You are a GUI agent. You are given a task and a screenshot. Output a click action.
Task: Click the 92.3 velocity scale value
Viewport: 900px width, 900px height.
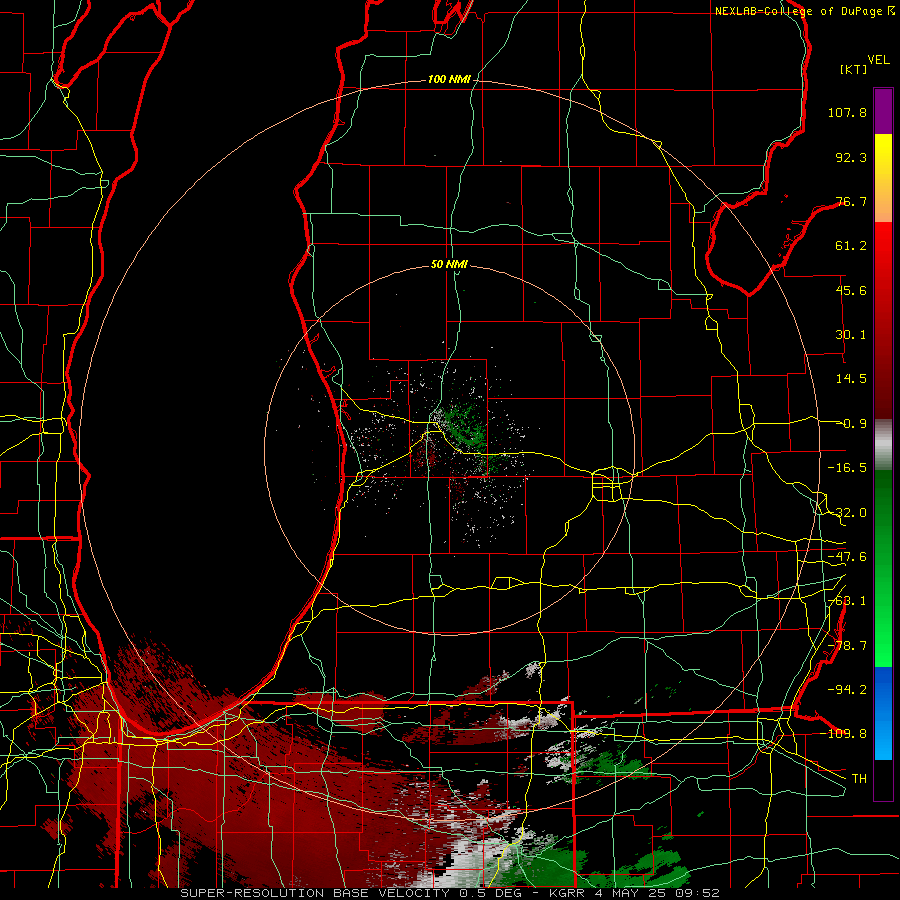pyautogui.click(x=851, y=157)
